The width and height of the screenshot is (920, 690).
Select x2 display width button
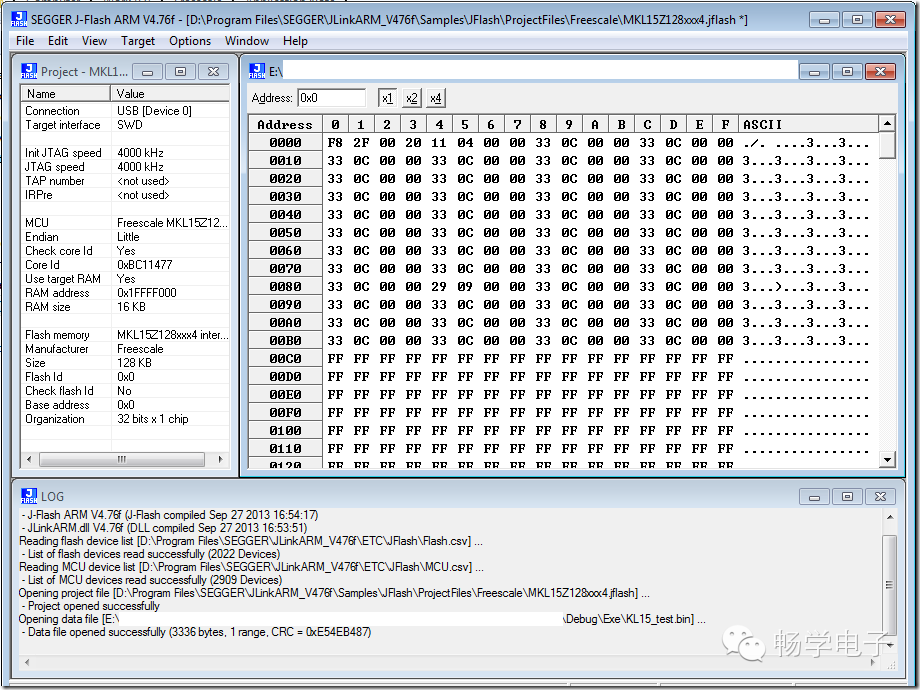[411, 98]
